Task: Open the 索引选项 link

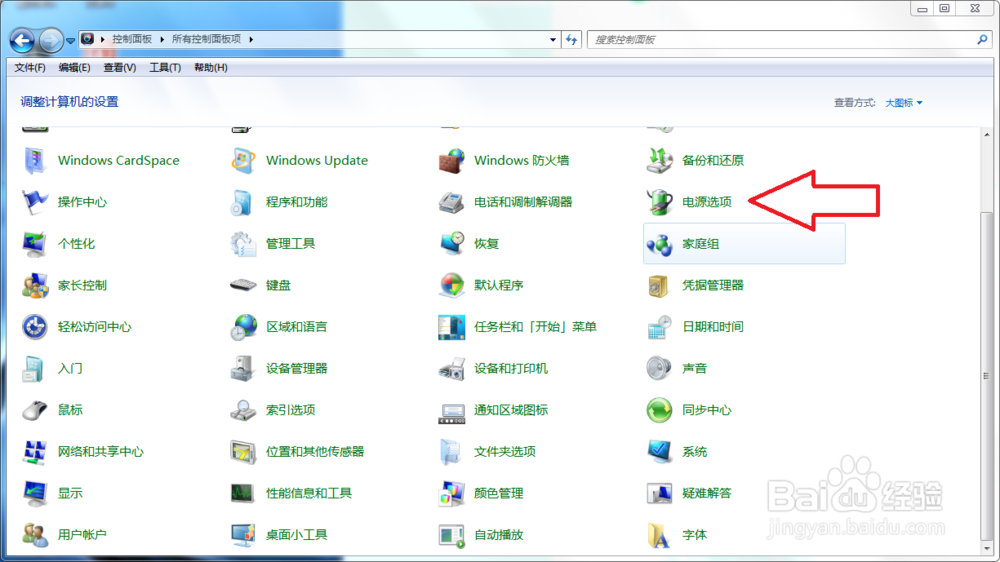Action: [x=290, y=410]
